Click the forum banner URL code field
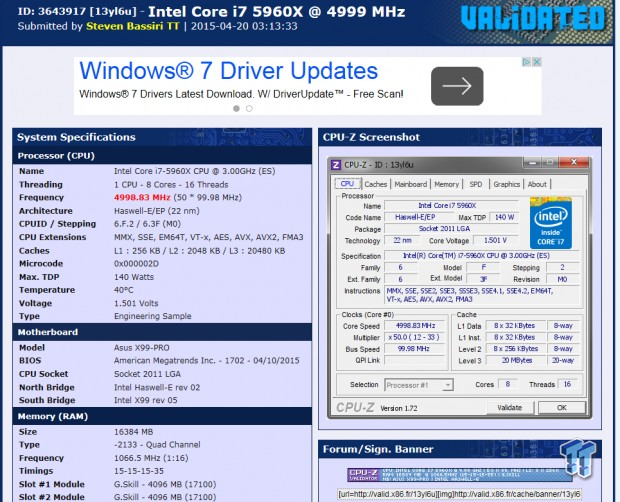The height and width of the screenshot is (502, 620). tap(459, 494)
